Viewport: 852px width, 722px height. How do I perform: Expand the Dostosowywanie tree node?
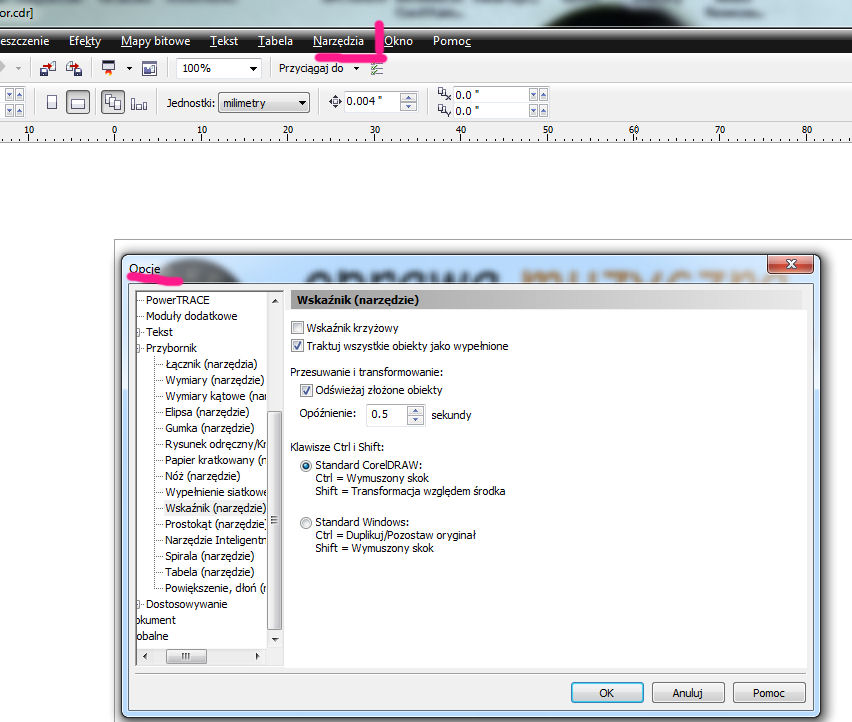139,604
